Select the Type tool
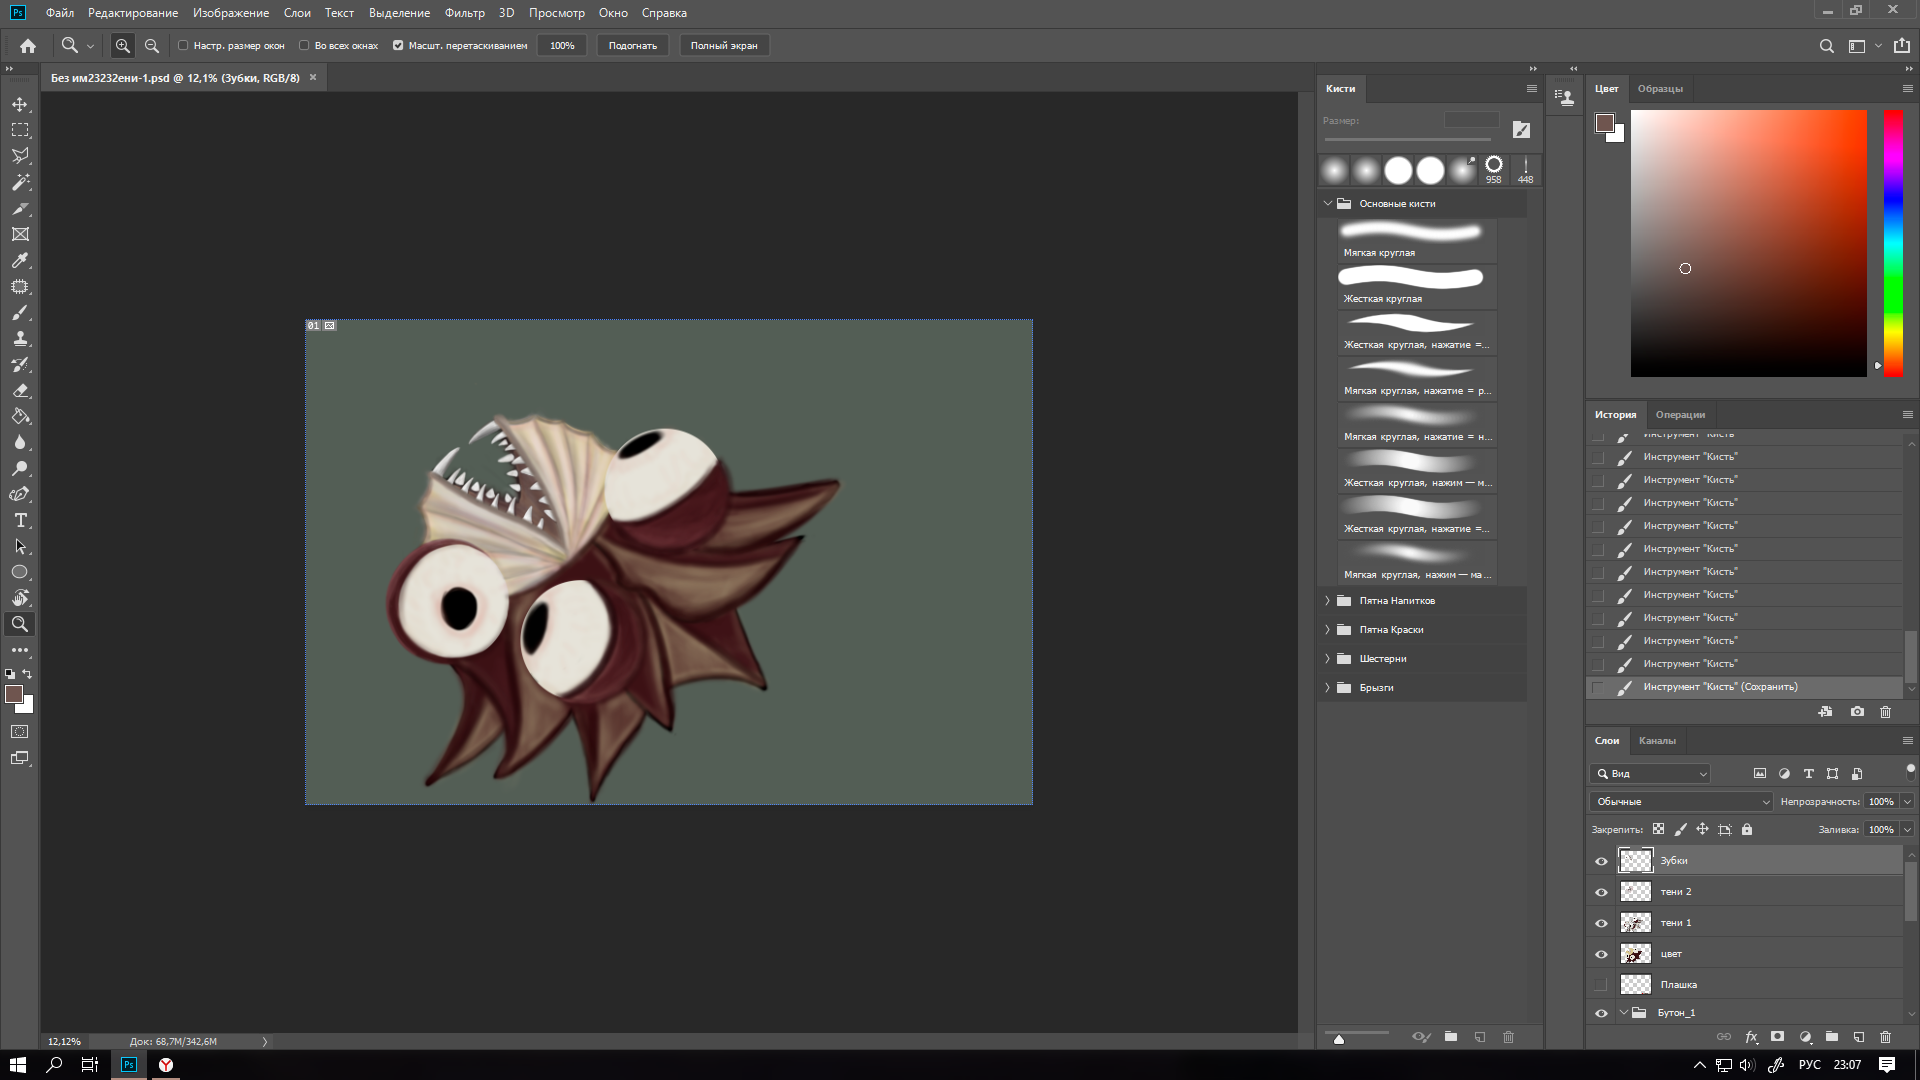1920x1080 pixels. point(20,520)
